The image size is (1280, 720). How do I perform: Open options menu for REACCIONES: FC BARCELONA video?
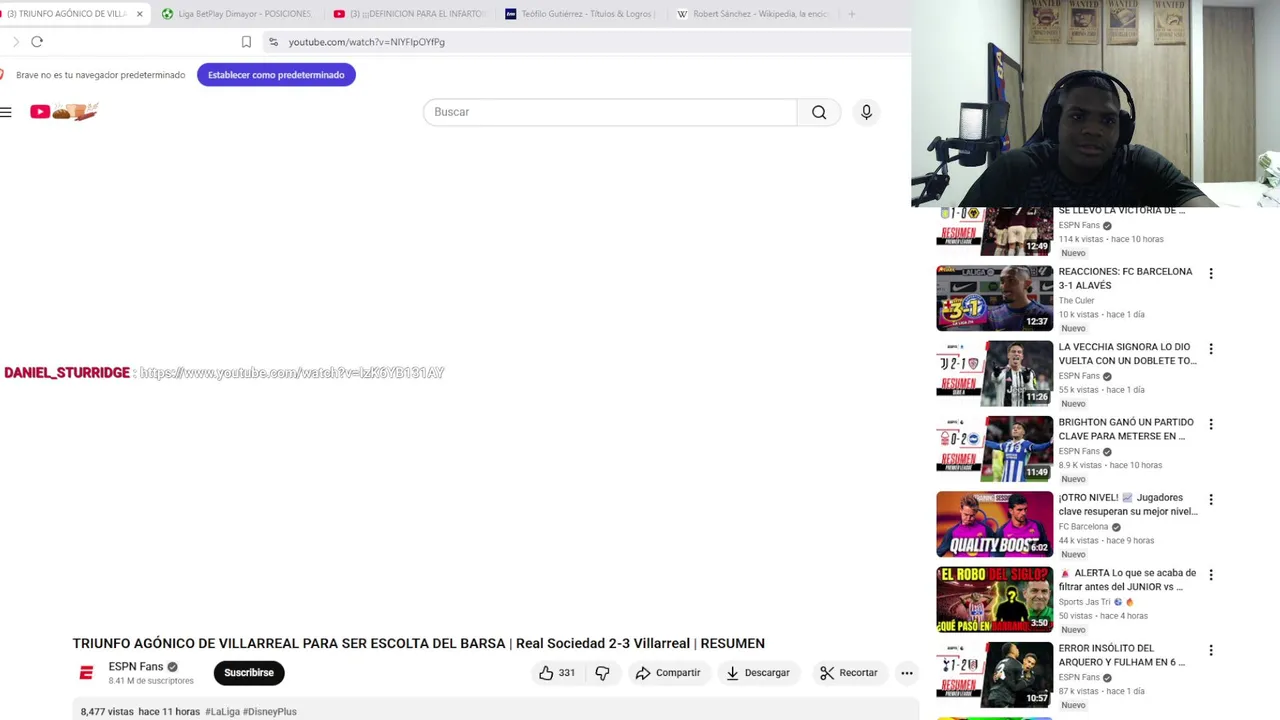1210,273
